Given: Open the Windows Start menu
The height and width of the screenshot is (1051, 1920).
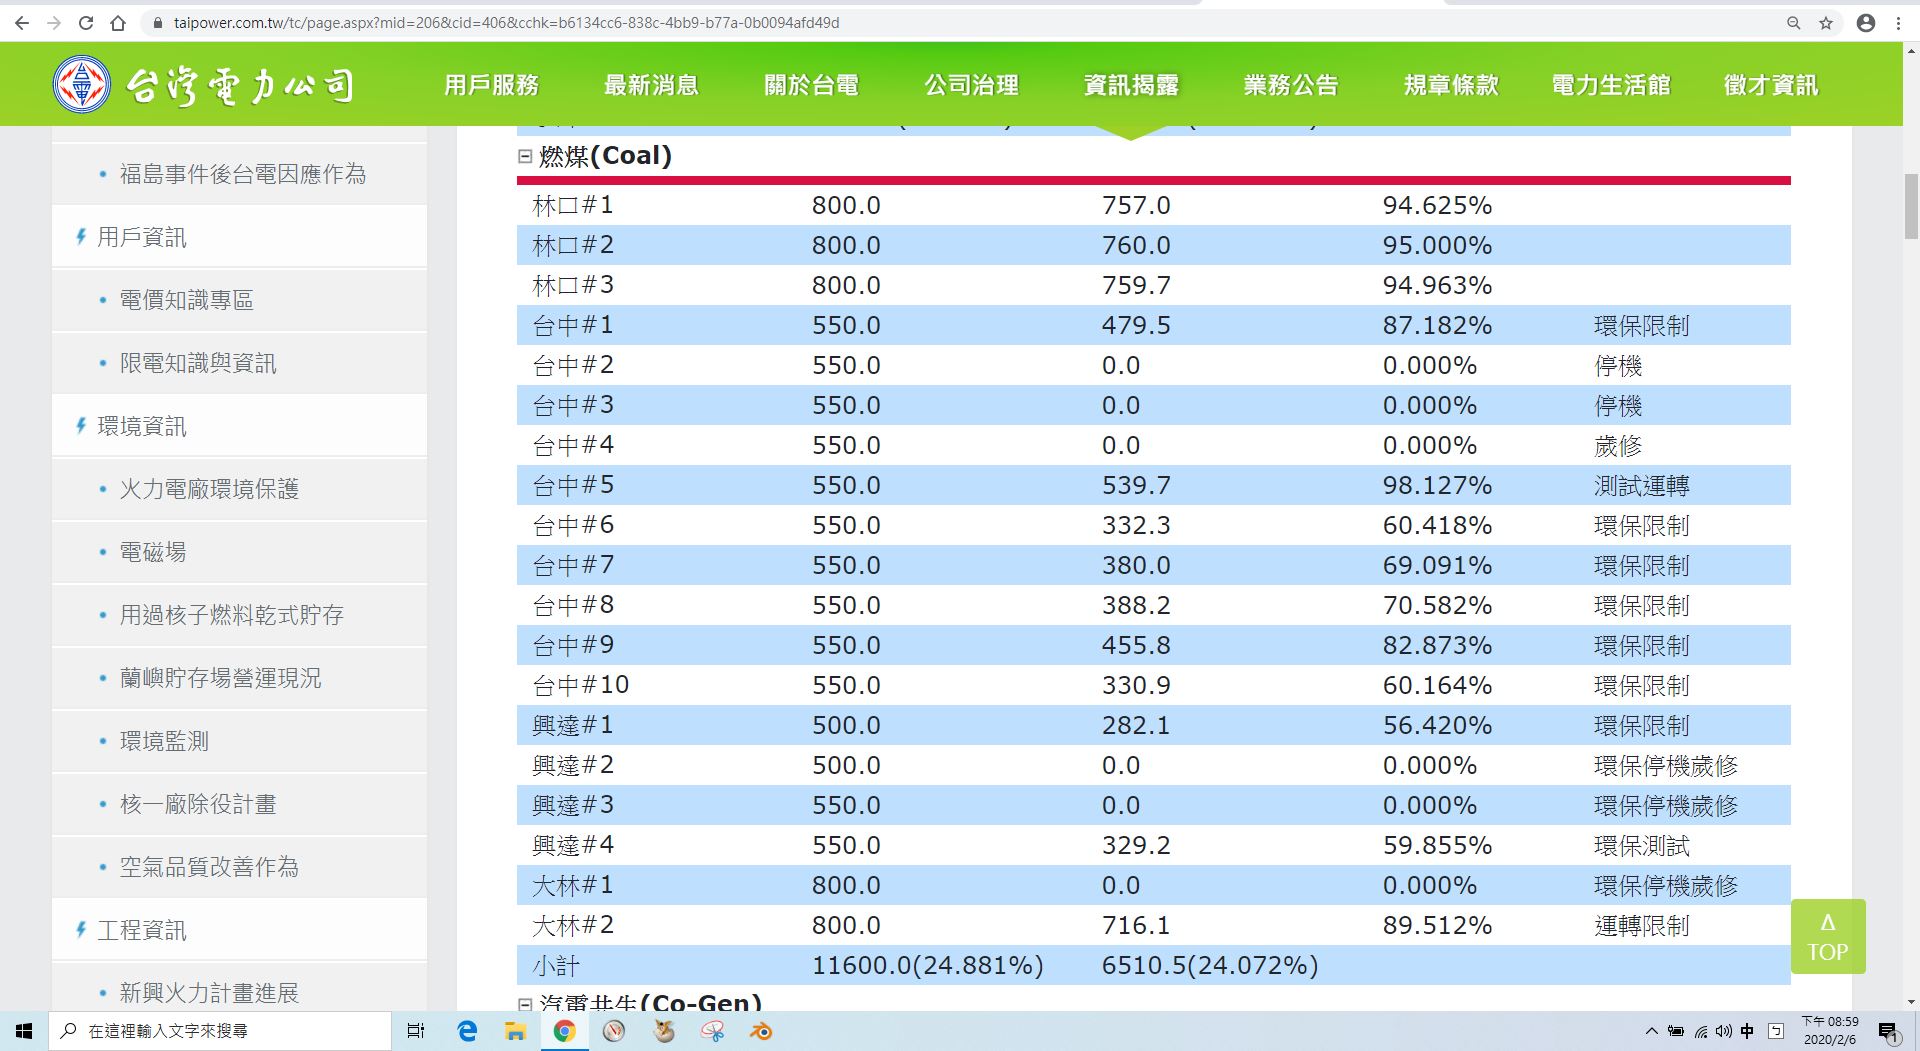Looking at the screenshot, I should click(24, 1031).
